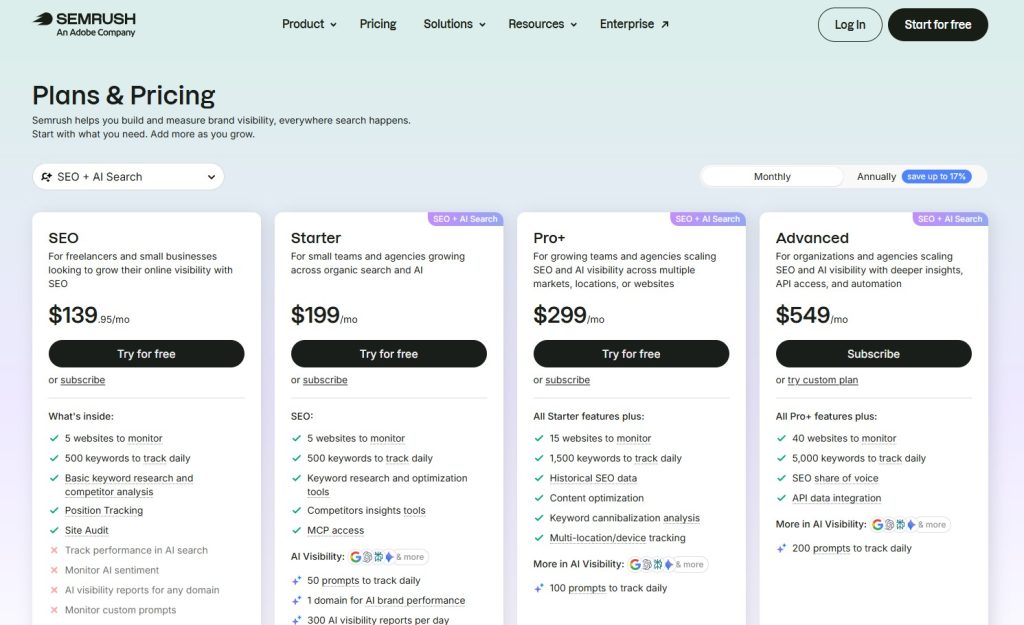Expand the Solutions menu
The image size is (1024, 625).
click(454, 24)
